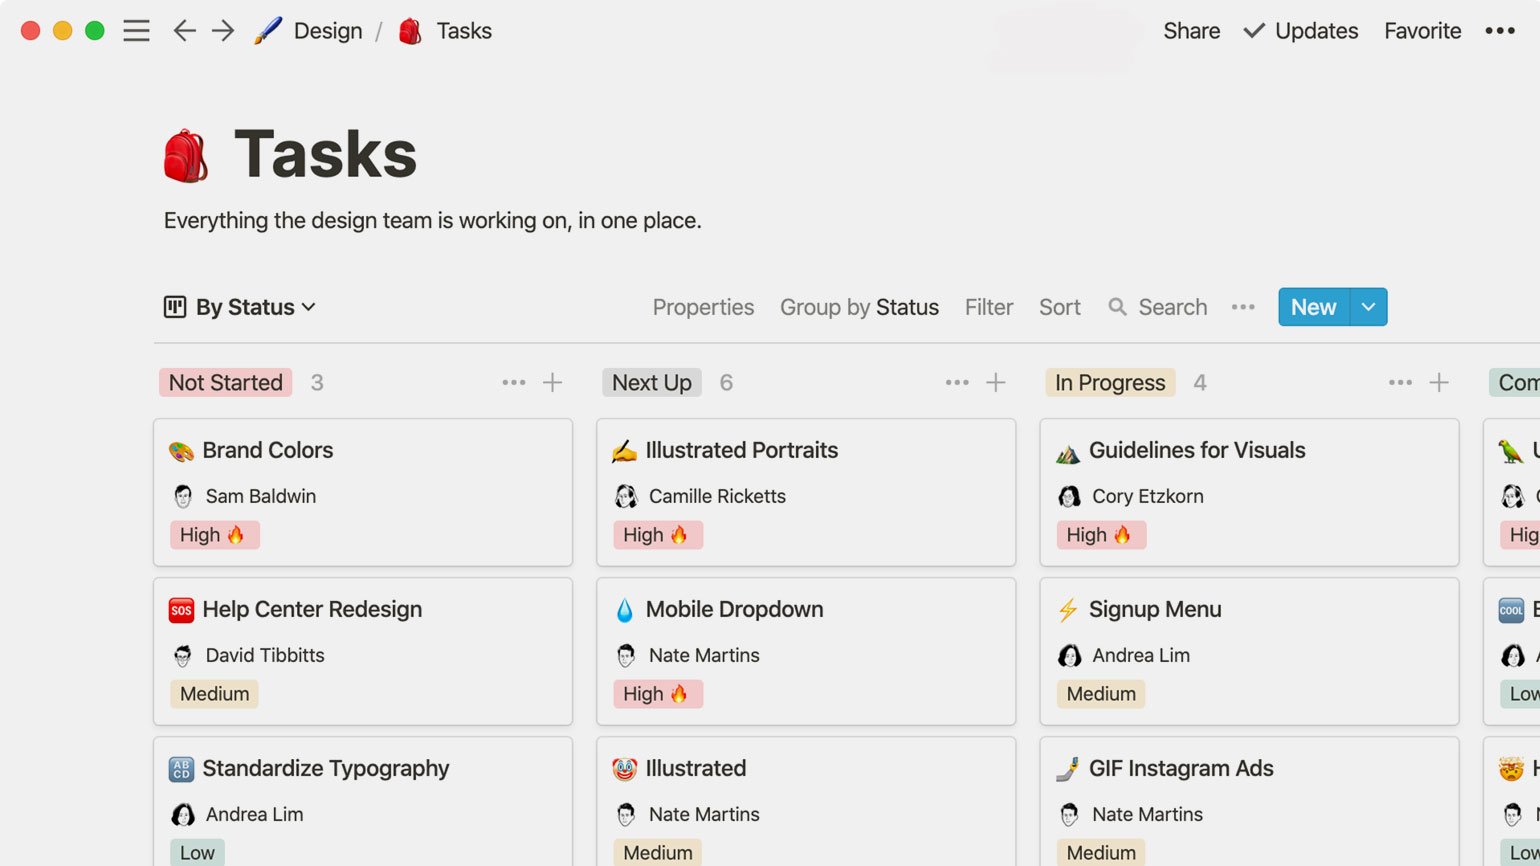This screenshot has width=1540, height=866.
Task: Click the Next Up status label
Action: [652, 382]
